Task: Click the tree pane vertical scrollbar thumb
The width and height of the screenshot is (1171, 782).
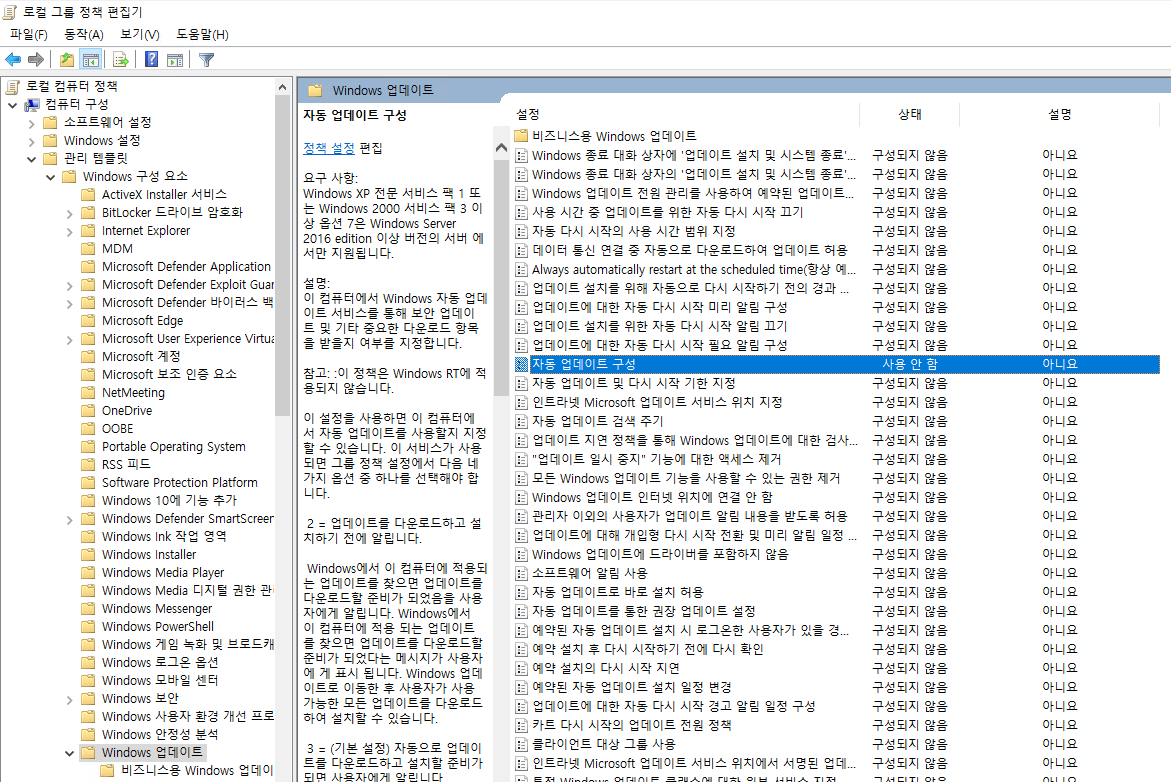Action: click(282, 255)
